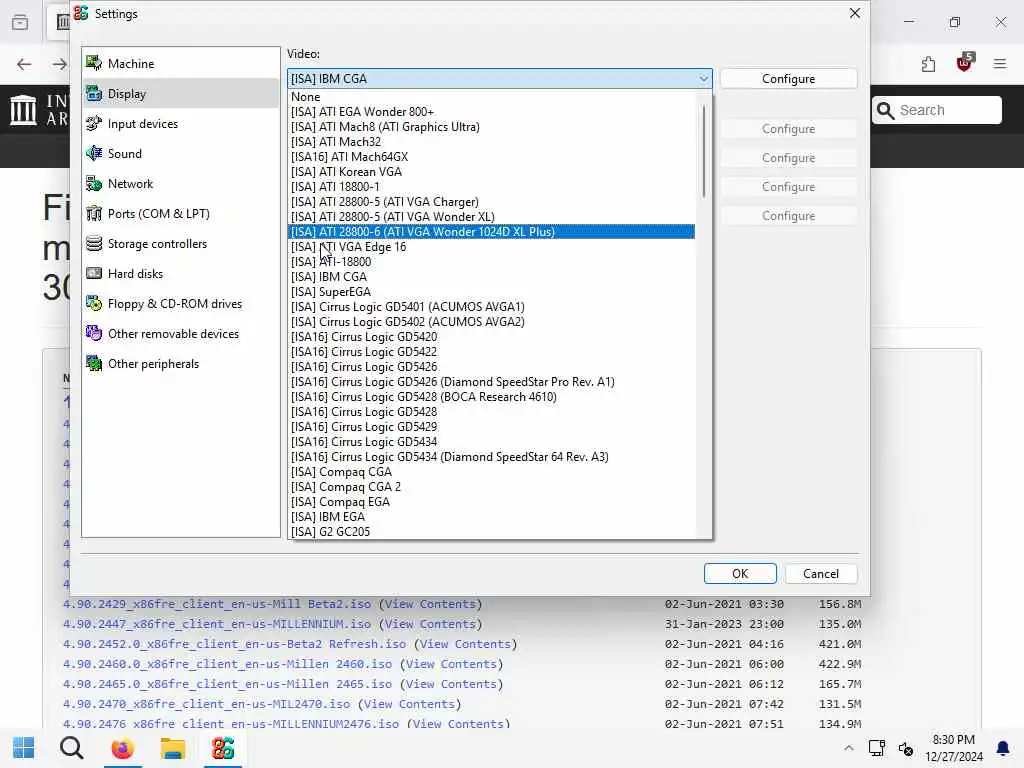
Task: Click the uBlock shield icon in browser
Action: coord(965,63)
